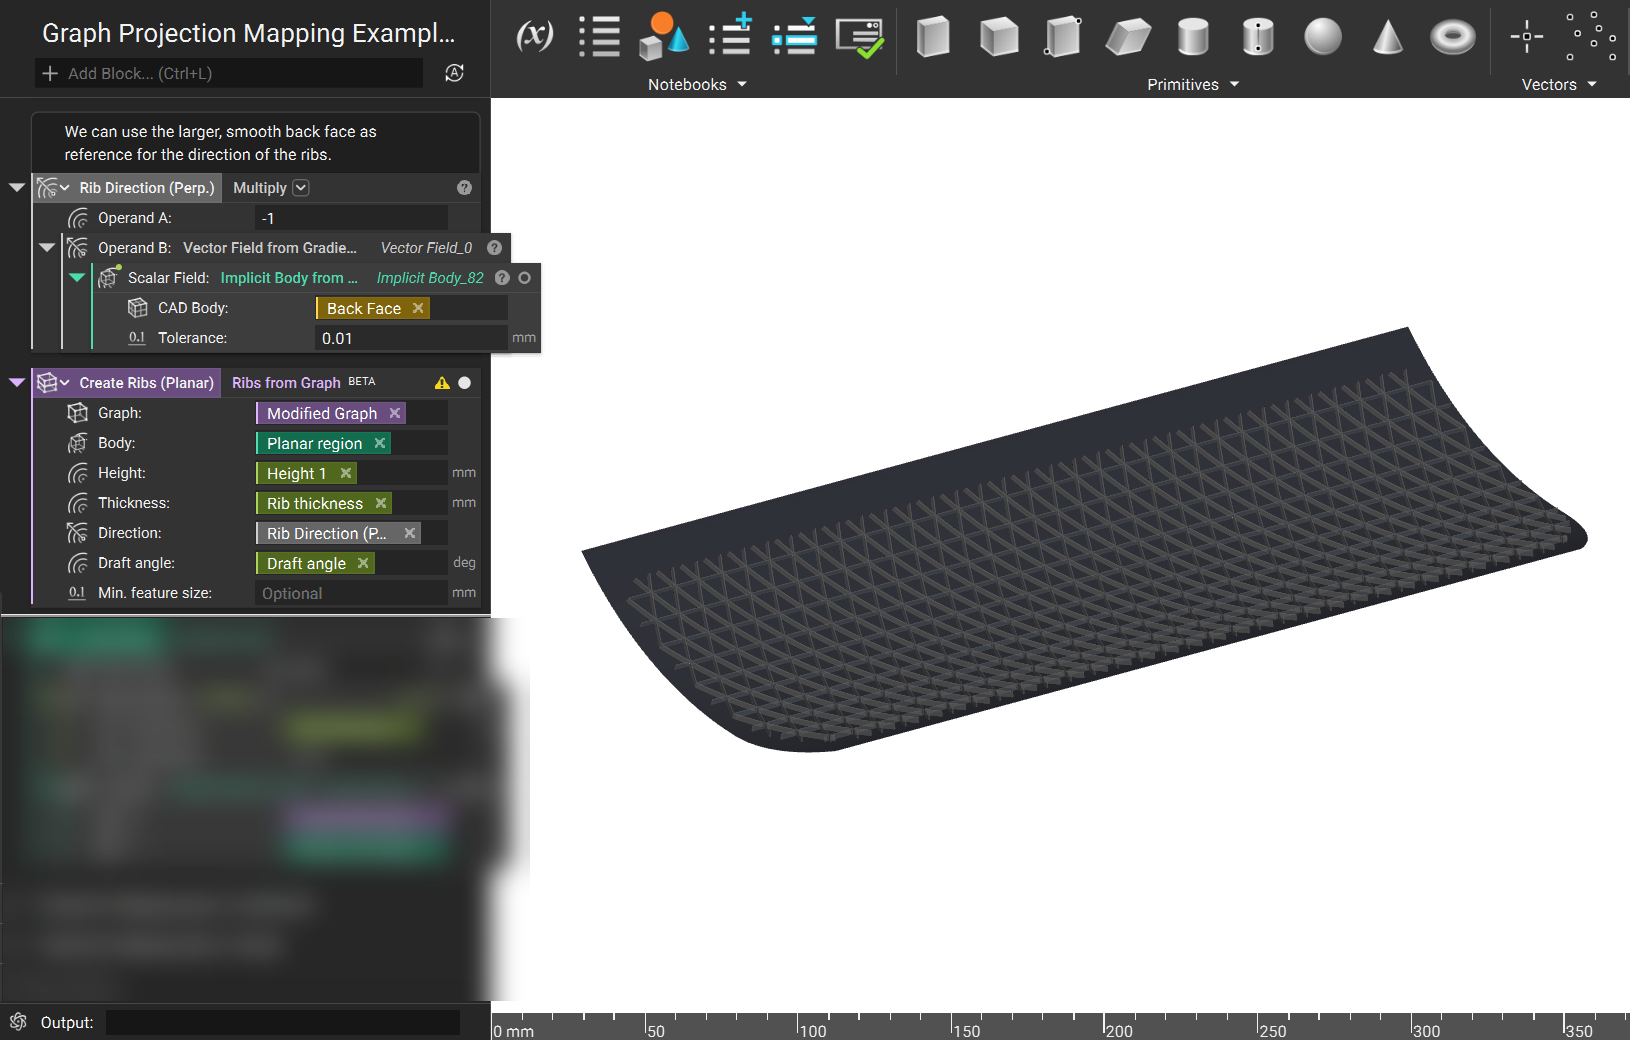The height and width of the screenshot is (1040, 1630).
Task: Collapse the Rib Direction (Perp.) block
Action: click(16, 187)
